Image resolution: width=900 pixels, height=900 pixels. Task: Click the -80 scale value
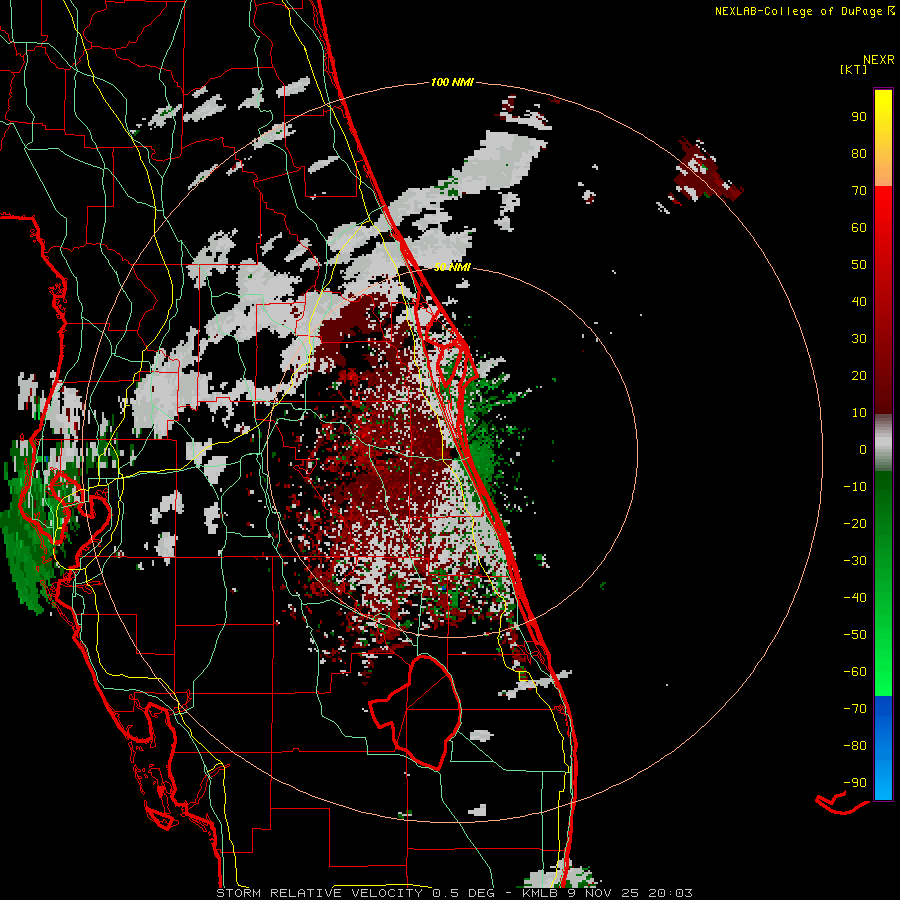(855, 746)
